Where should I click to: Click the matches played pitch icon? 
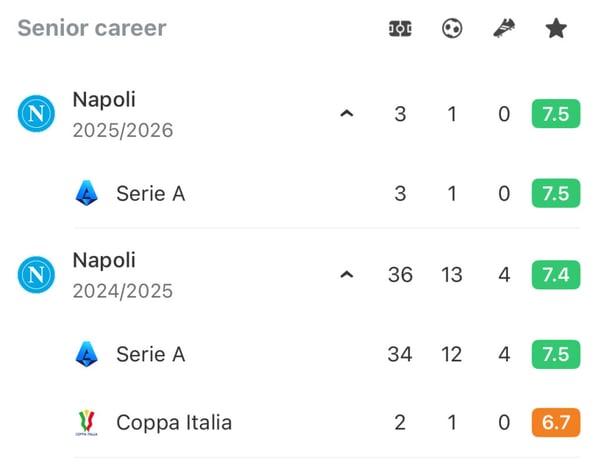pos(400,29)
